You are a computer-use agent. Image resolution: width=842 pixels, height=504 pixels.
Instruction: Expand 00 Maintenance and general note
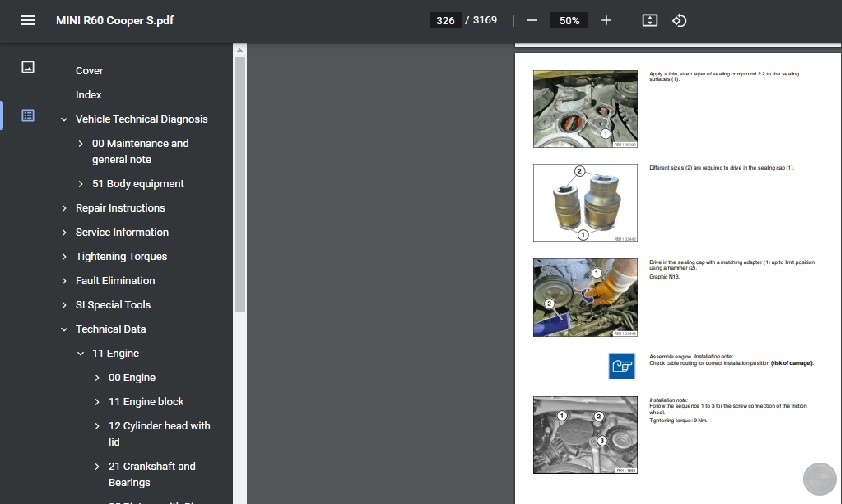80,143
